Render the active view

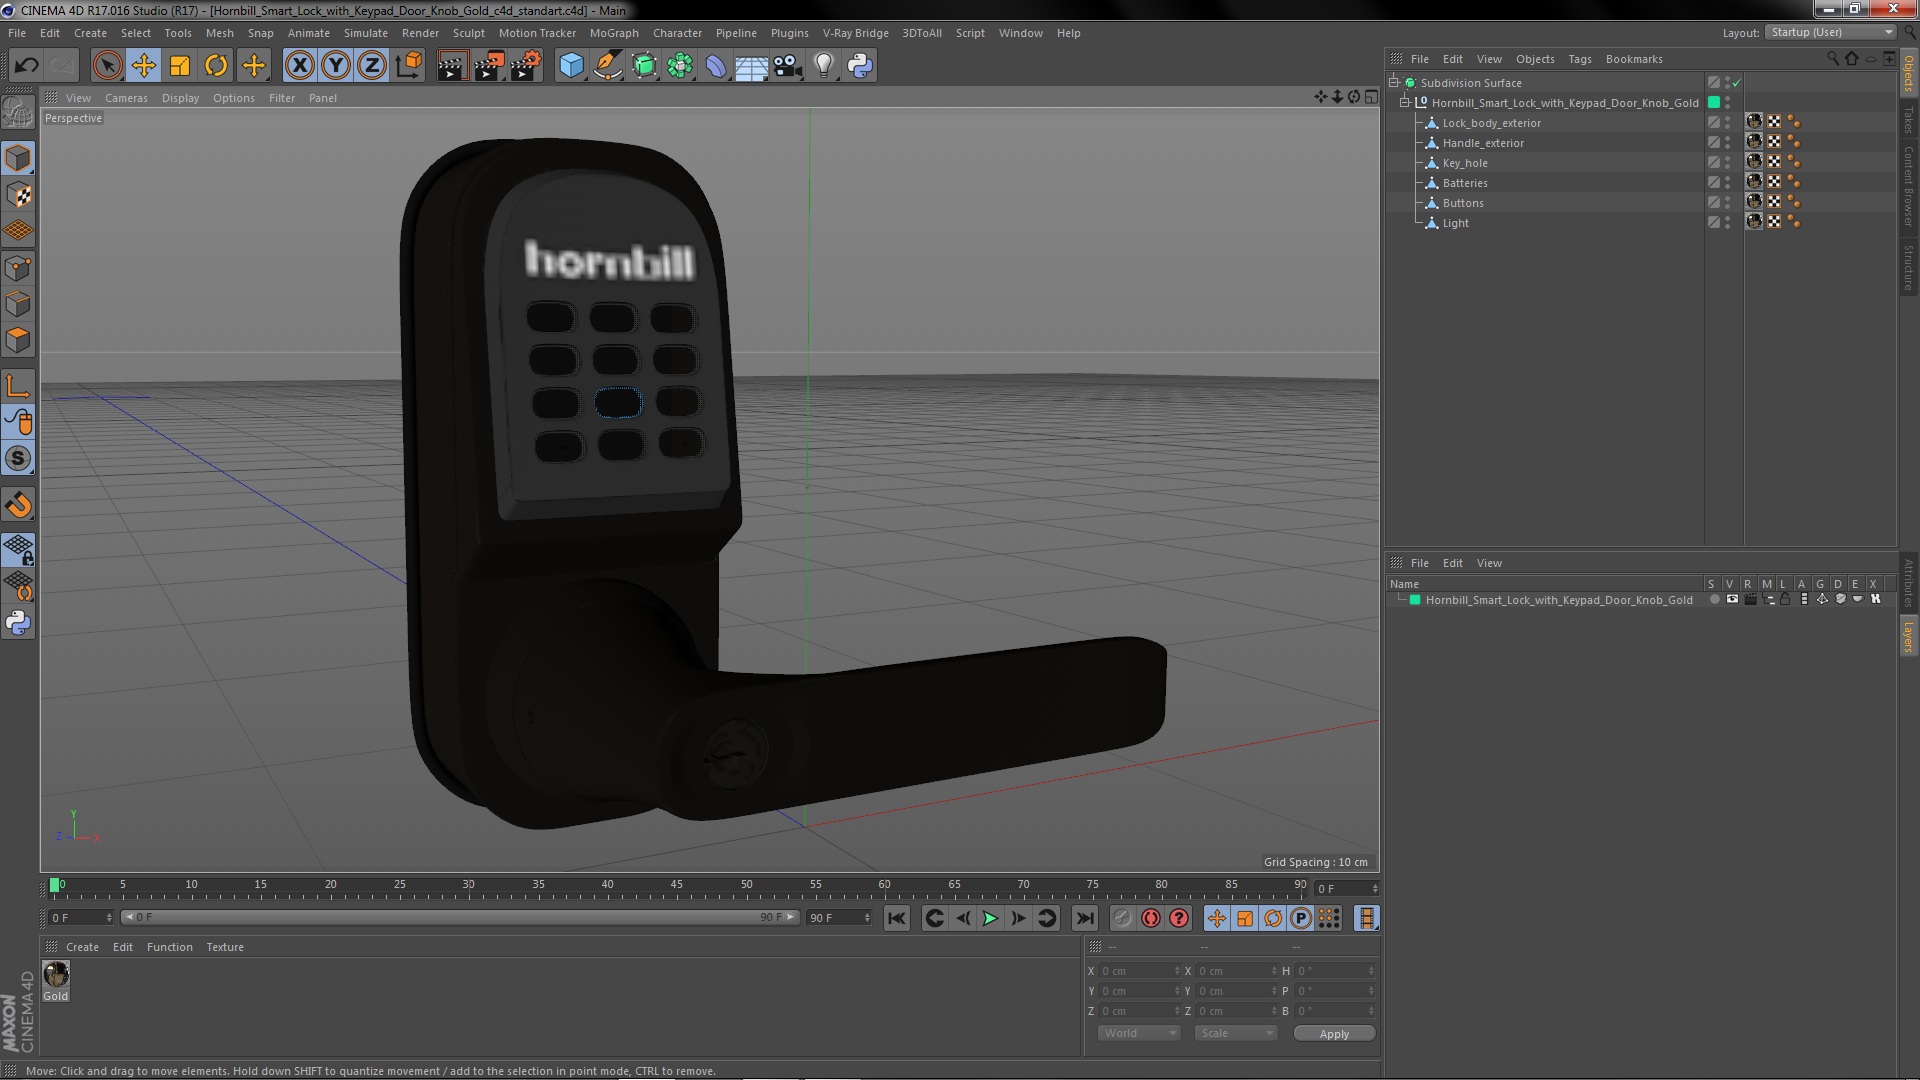tap(452, 66)
